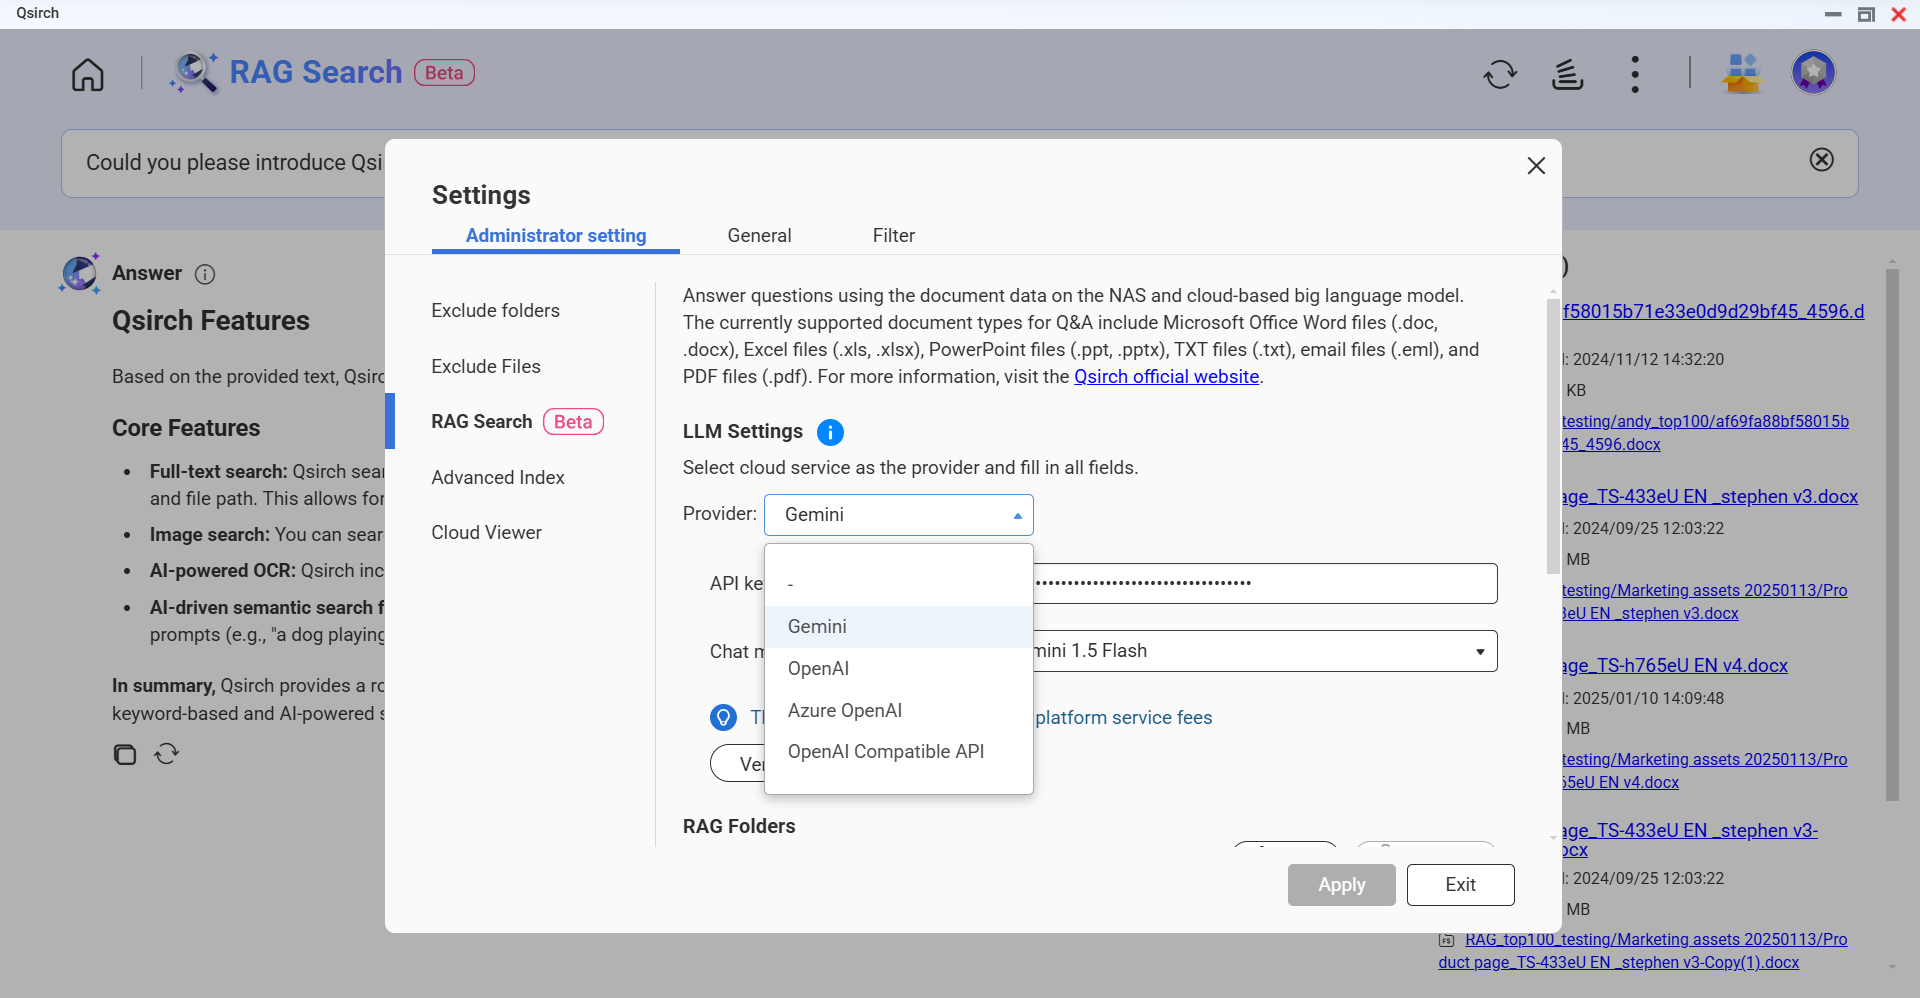1920x998 pixels.
Task: Regenerate the answer with refresh icon
Action: pyautogui.click(x=167, y=754)
